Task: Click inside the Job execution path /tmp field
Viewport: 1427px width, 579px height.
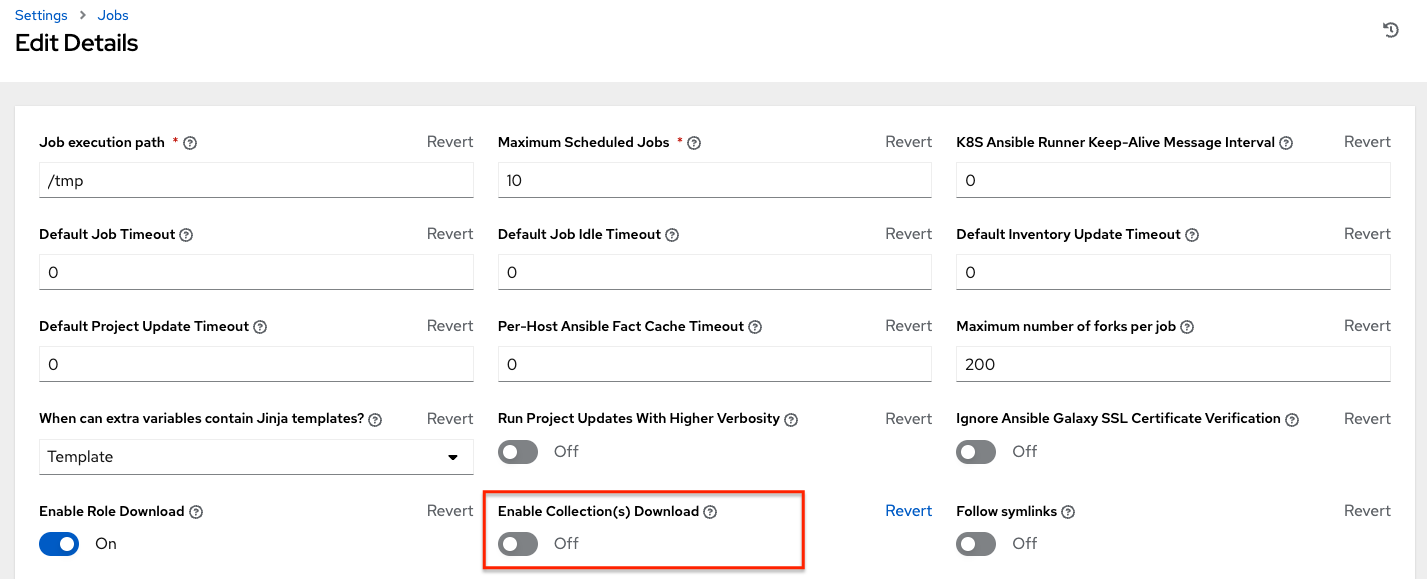Action: [255, 180]
